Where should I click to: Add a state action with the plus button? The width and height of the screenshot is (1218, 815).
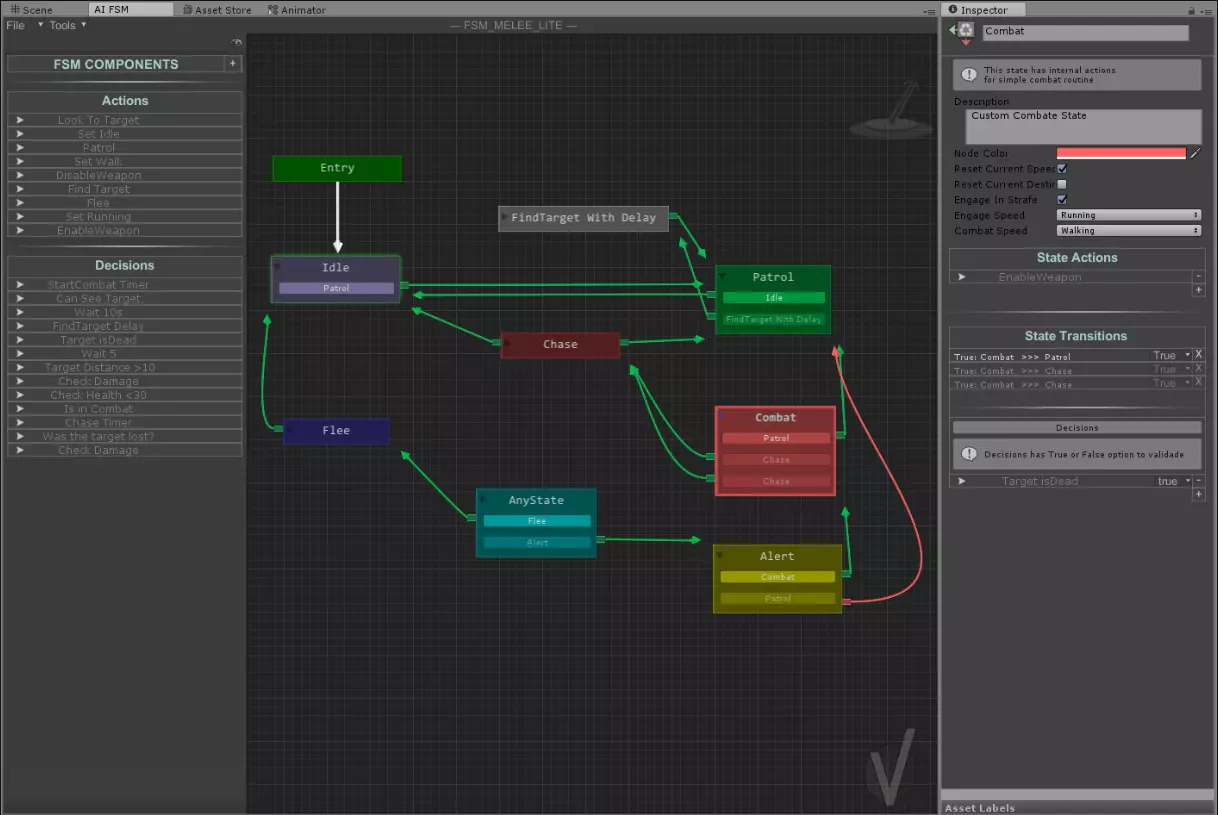1198,290
